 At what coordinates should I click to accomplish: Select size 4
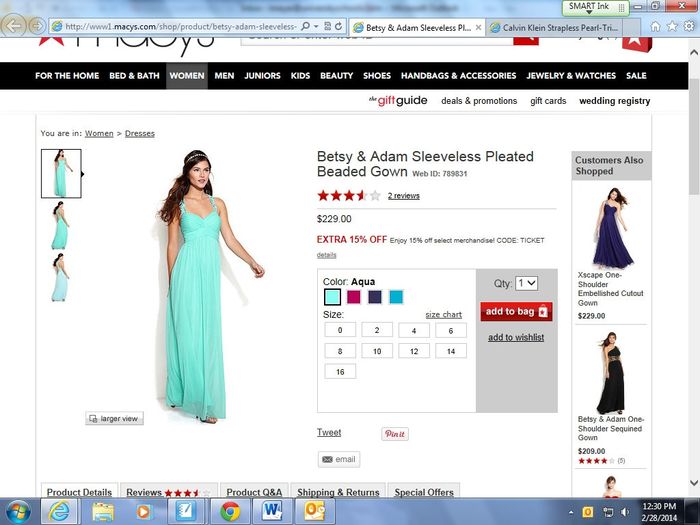[414, 331]
